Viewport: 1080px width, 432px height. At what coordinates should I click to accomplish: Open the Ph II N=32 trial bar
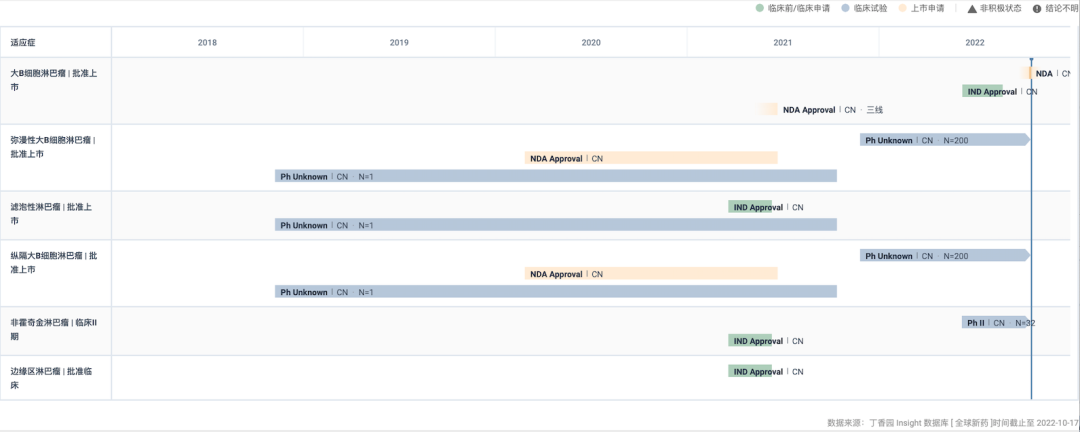click(x=995, y=322)
